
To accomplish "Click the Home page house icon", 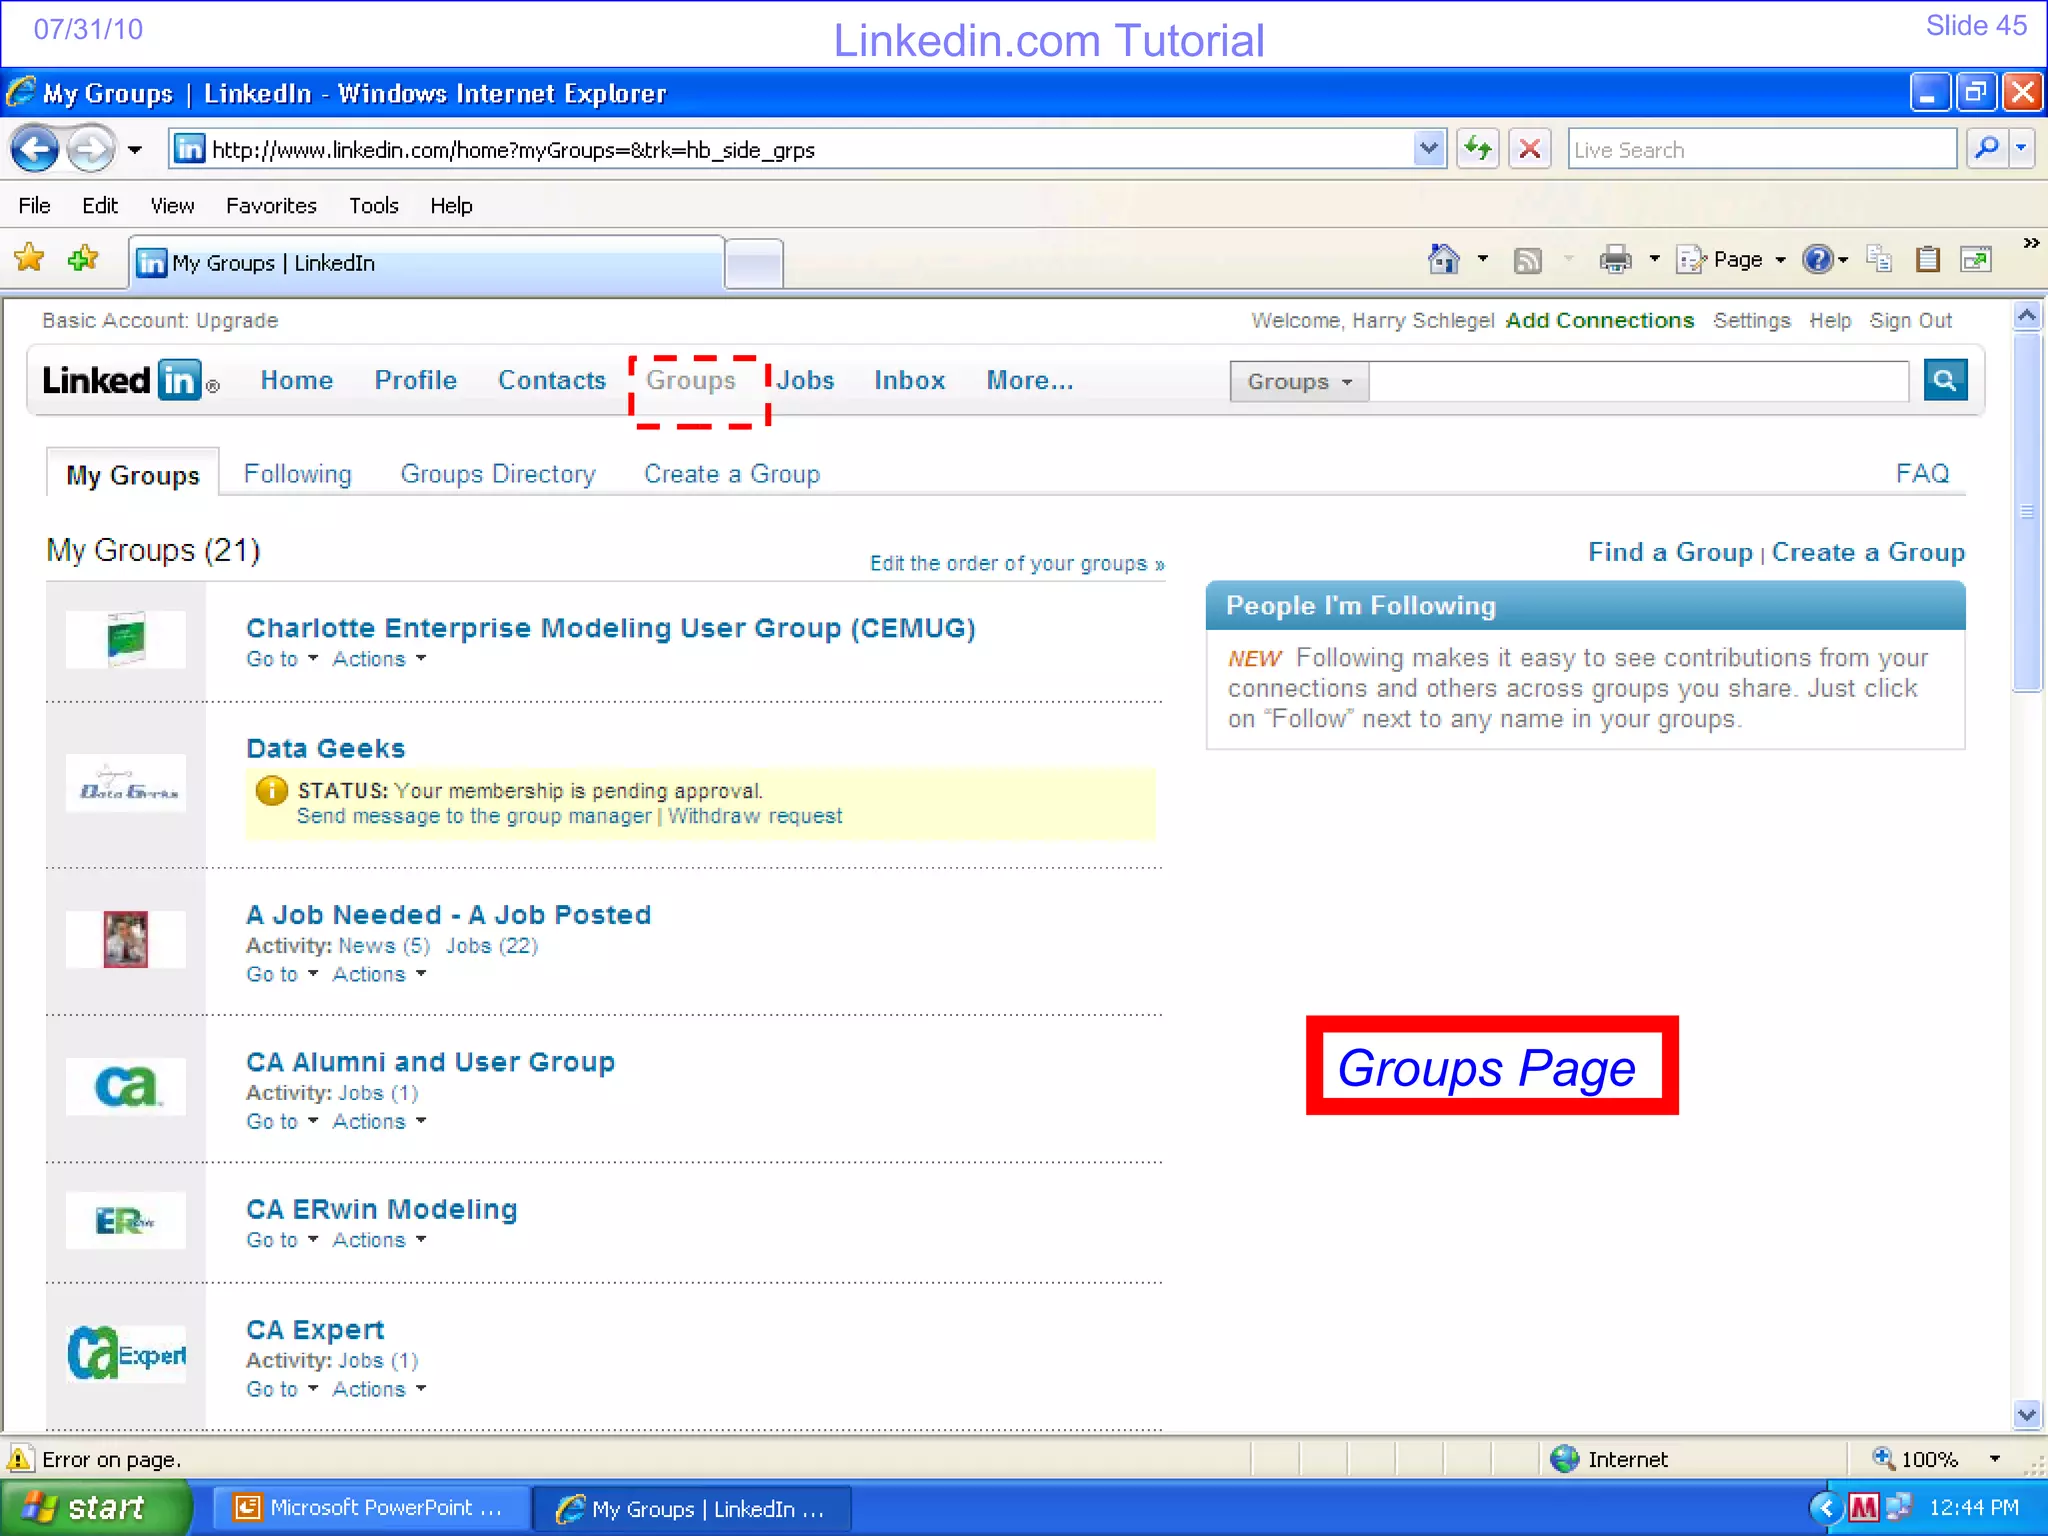I will point(1443,260).
